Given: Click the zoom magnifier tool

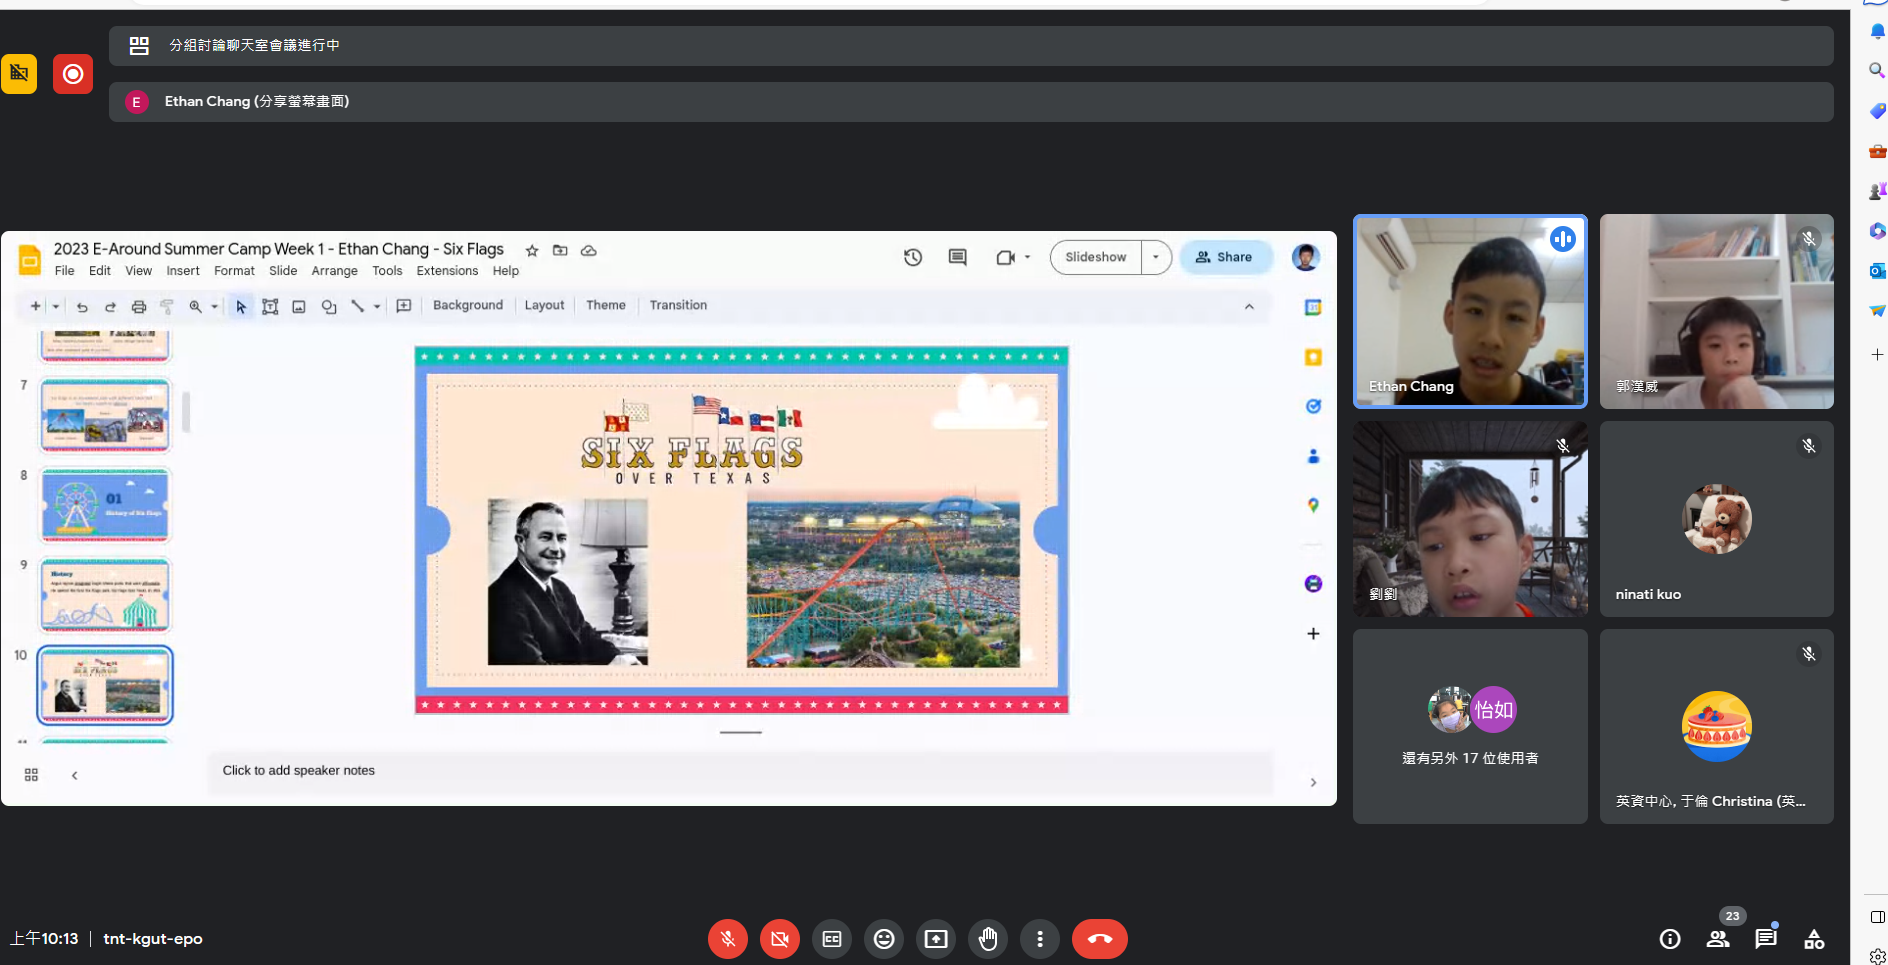Looking at the screenshot, I should pyautogui.click(x=196, y=306).
